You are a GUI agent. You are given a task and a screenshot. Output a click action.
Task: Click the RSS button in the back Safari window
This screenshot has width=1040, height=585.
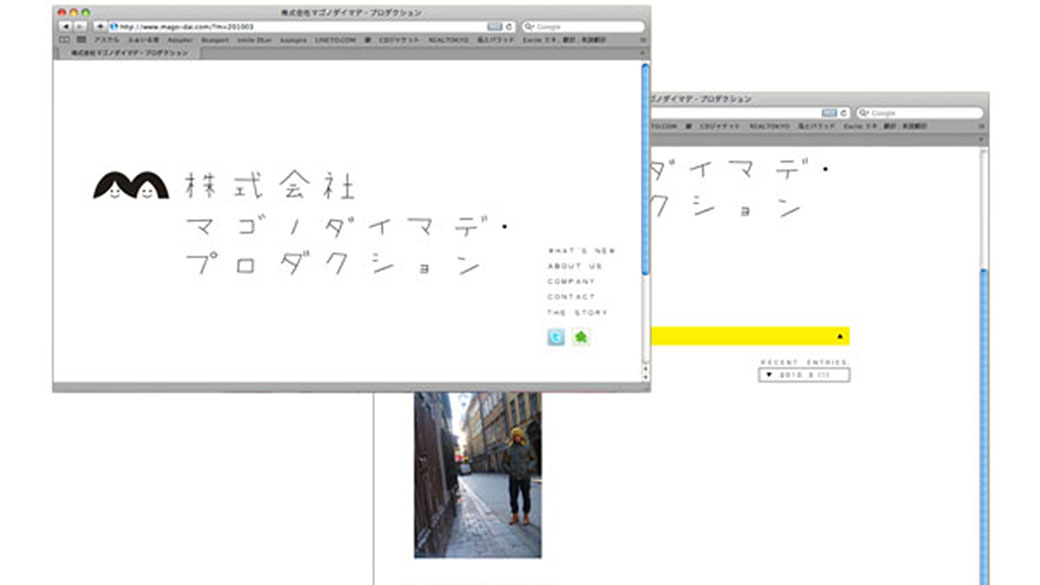point(829,113)
